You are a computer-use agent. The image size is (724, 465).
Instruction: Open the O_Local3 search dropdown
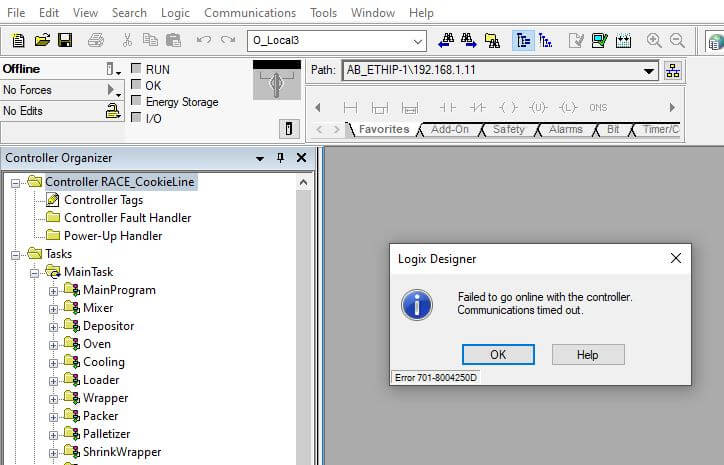click(417, 41)
